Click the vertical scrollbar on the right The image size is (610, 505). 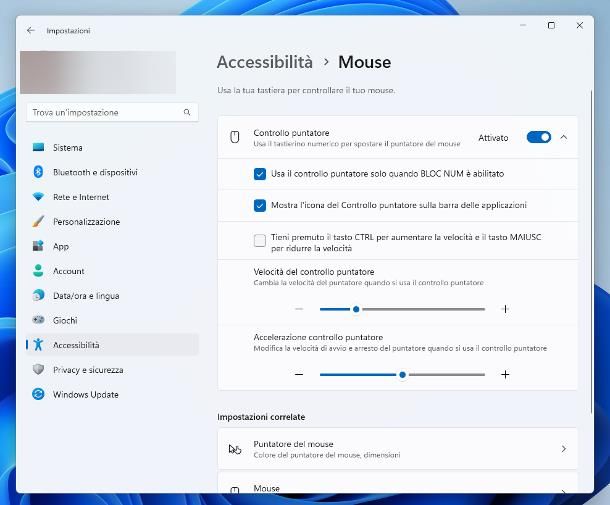(592, 251)
